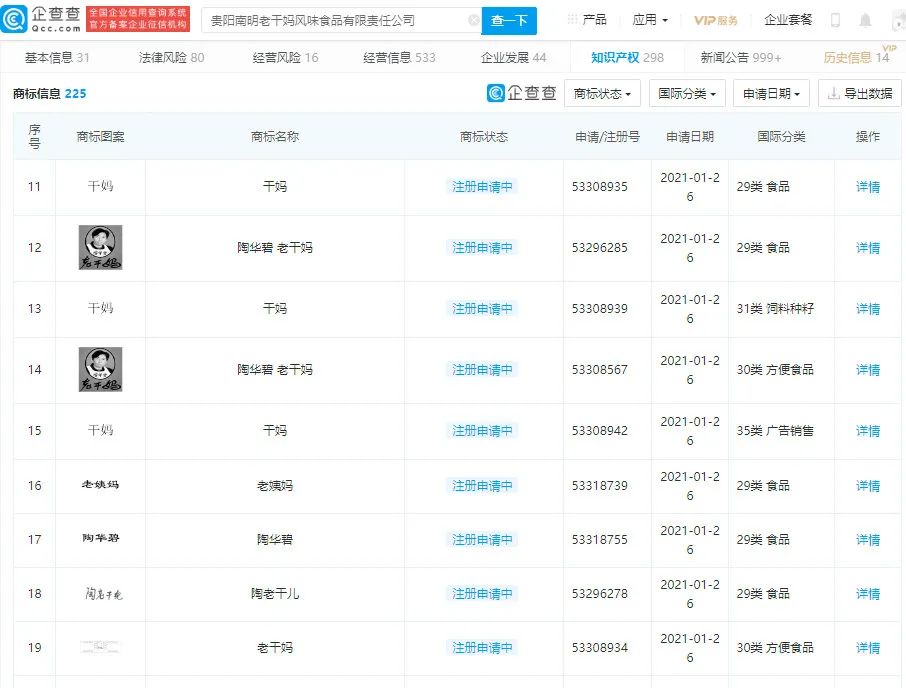This screenshot has height=688, width=906.
Task: Click trademark name 陶老干儿
Action: point(274,594)
